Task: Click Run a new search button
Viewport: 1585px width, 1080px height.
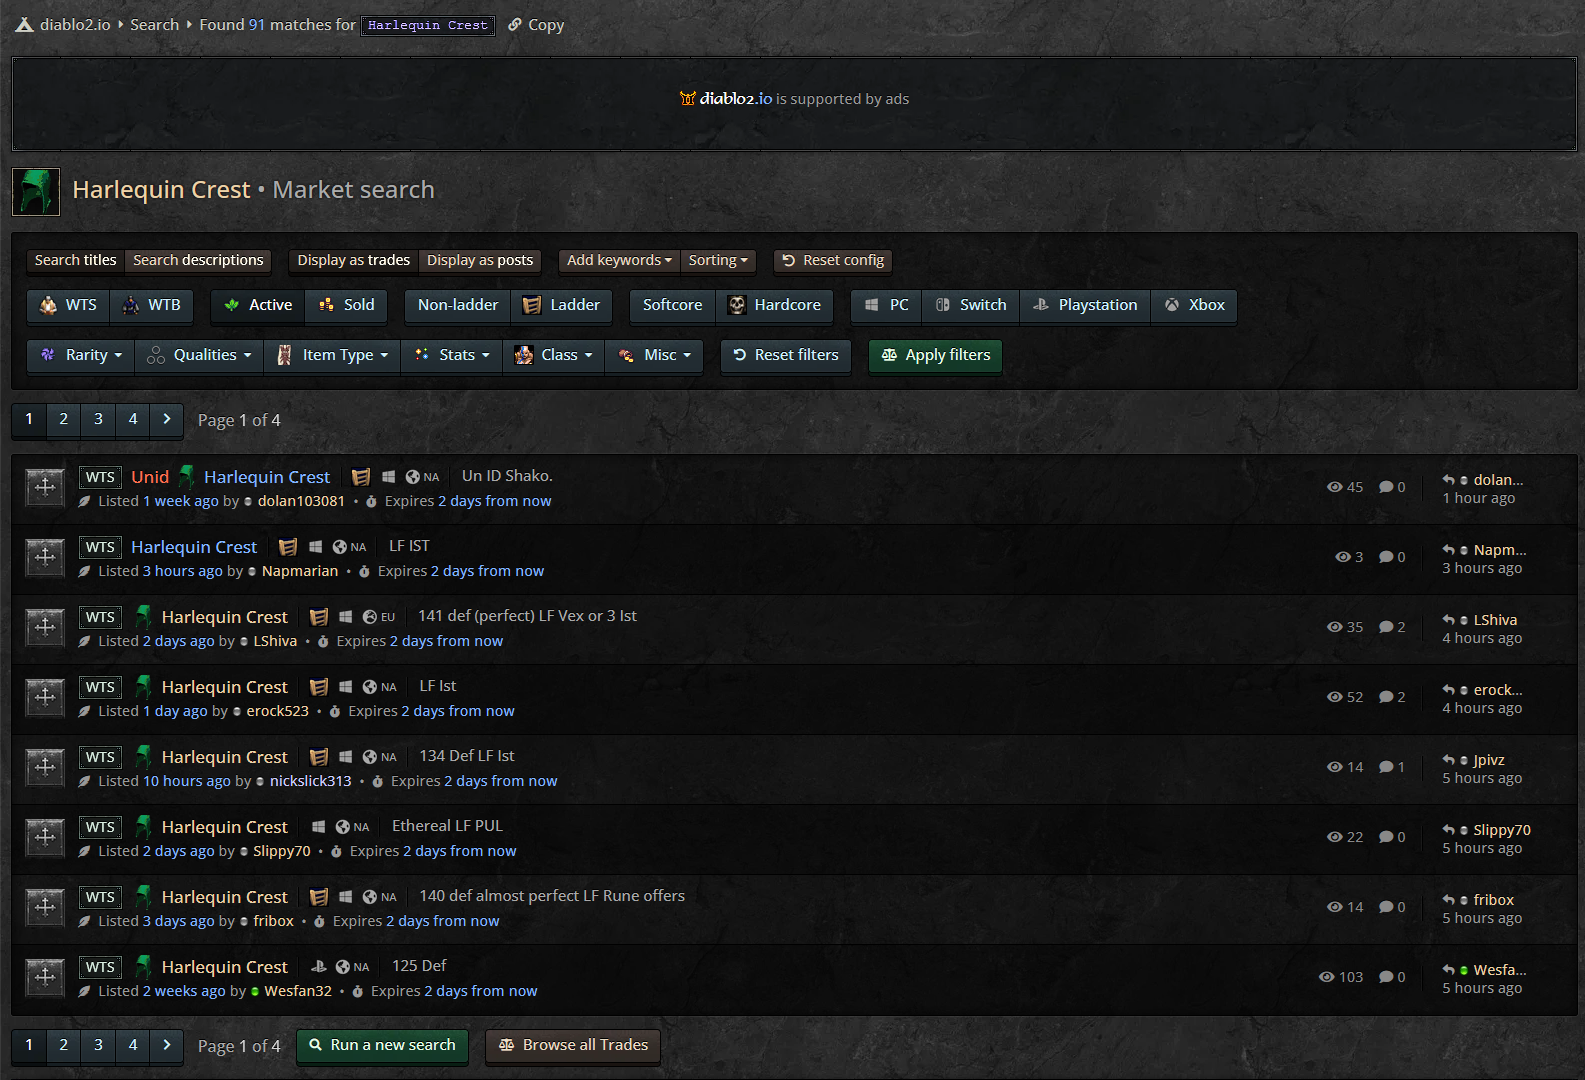Action: [x=382, y=1045]
